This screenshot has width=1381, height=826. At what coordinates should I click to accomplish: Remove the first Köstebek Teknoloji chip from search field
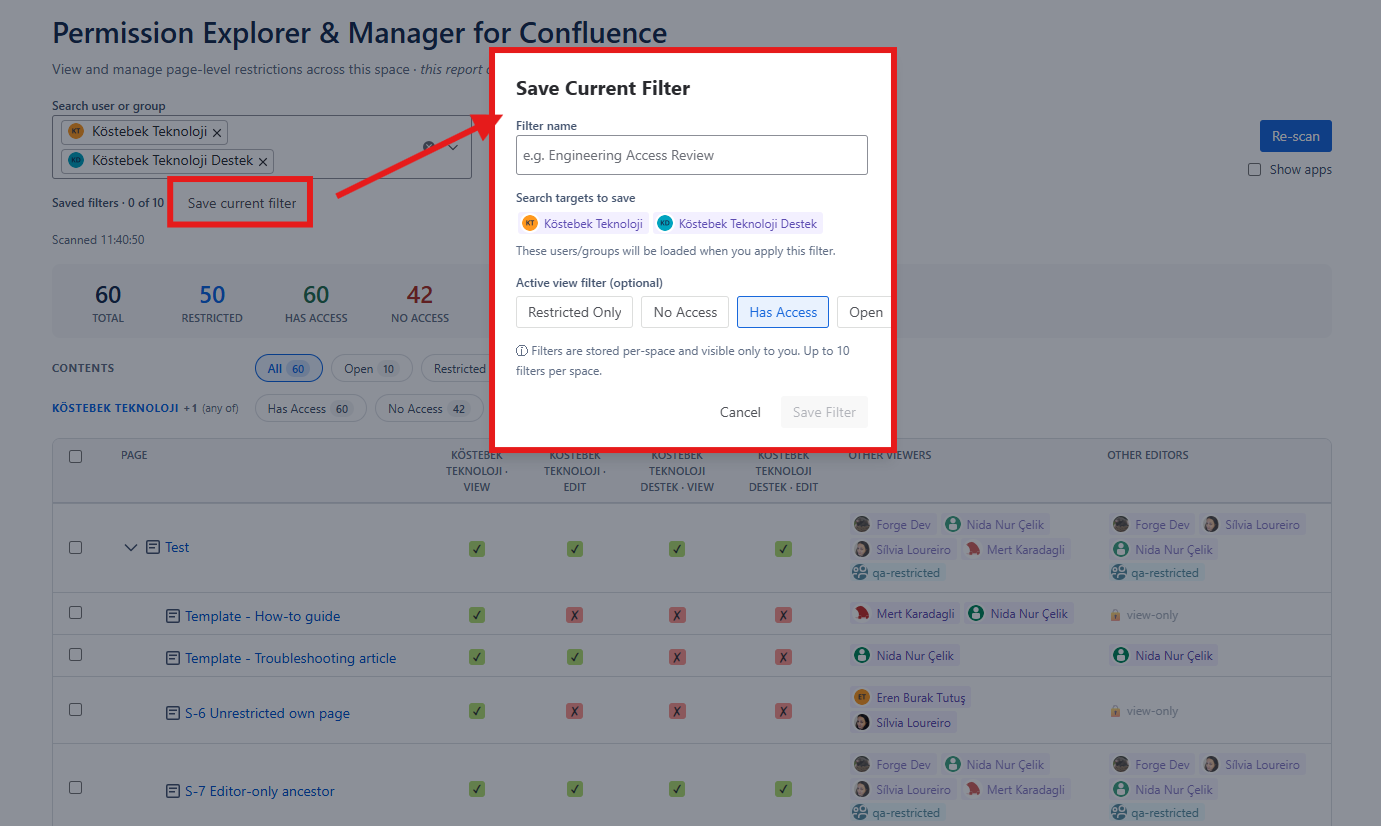click(217, 132)
